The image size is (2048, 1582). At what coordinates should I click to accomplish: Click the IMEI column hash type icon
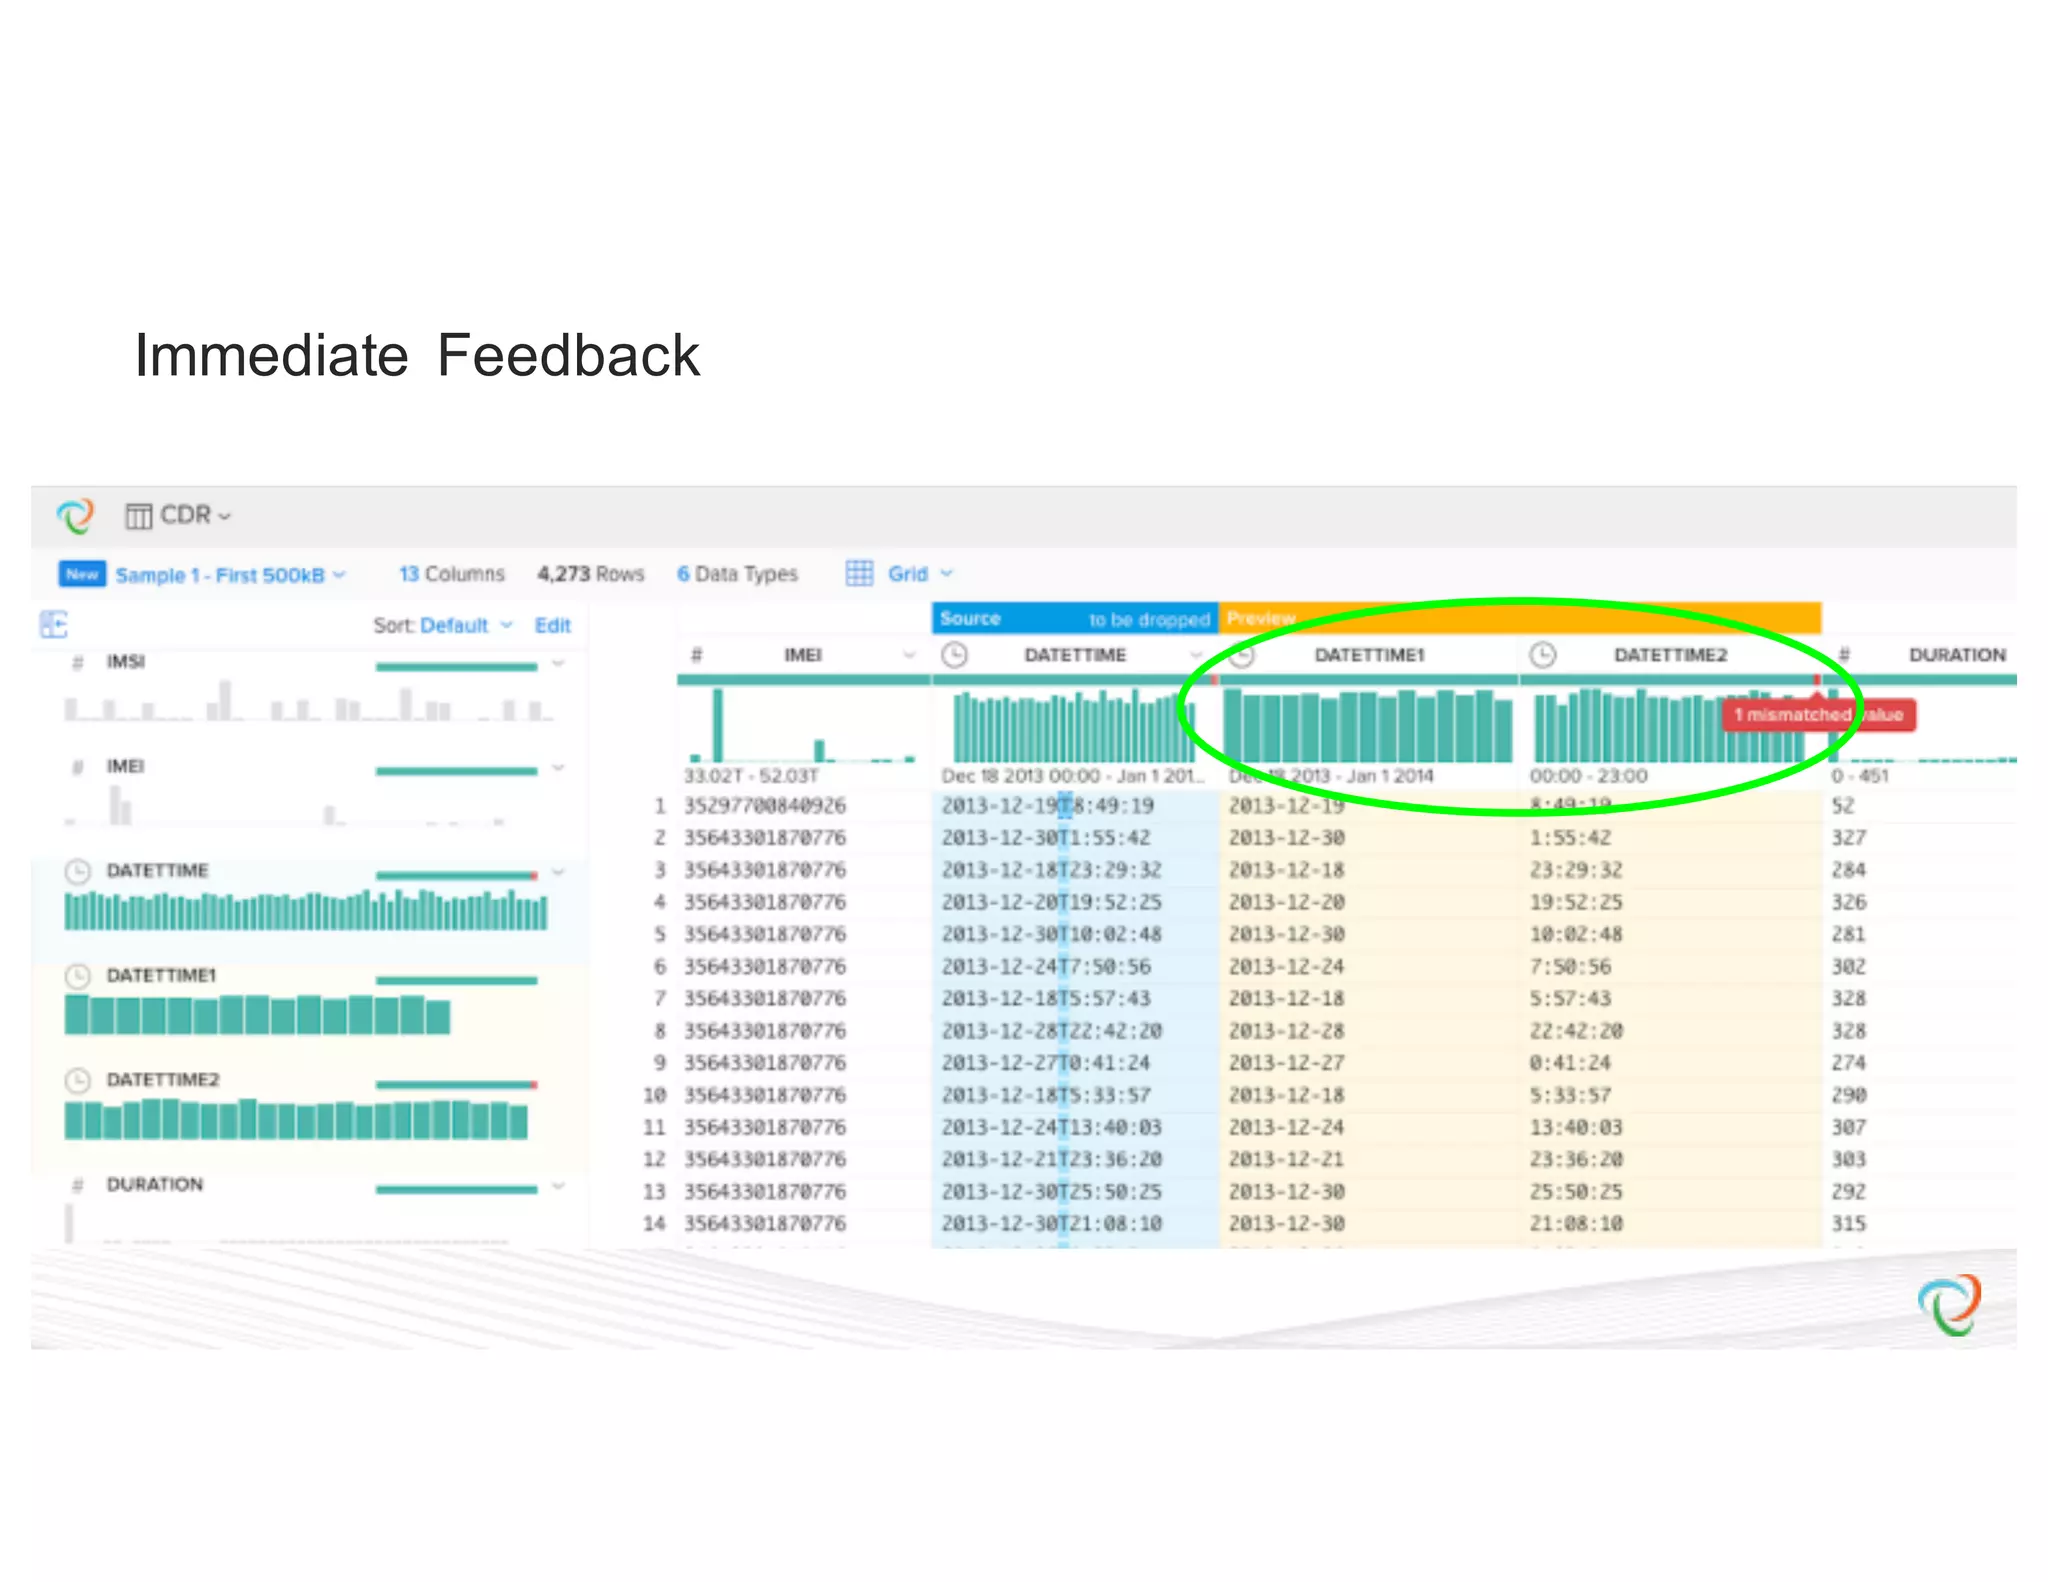click(x=697, y=655)
